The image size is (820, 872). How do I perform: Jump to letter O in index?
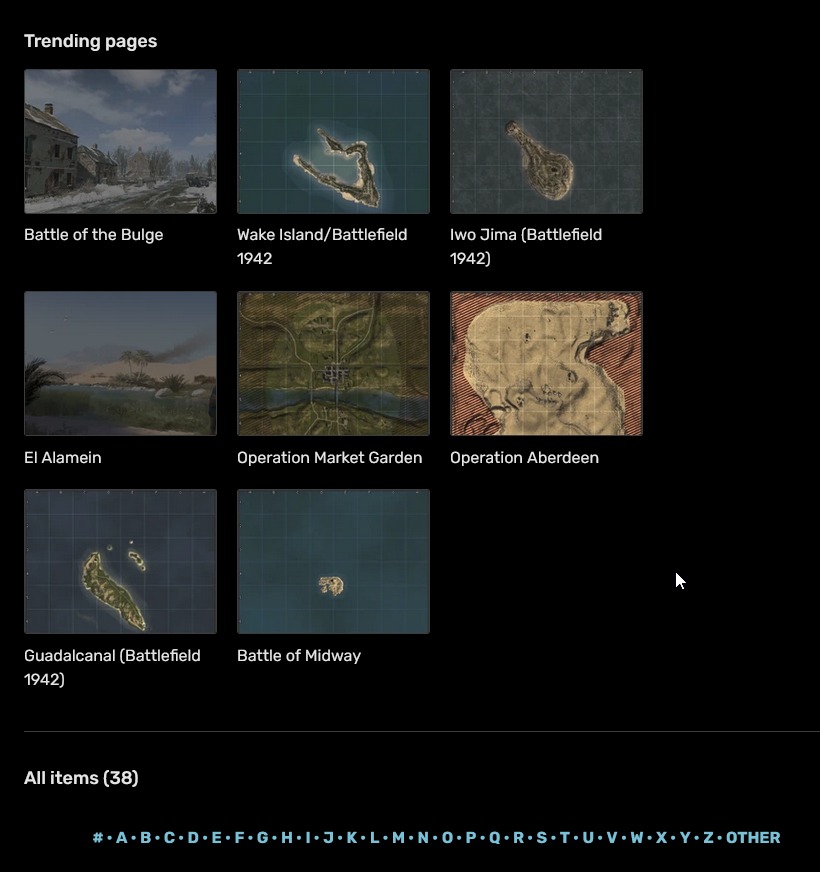pyautogui.click(x=447, y=838)
